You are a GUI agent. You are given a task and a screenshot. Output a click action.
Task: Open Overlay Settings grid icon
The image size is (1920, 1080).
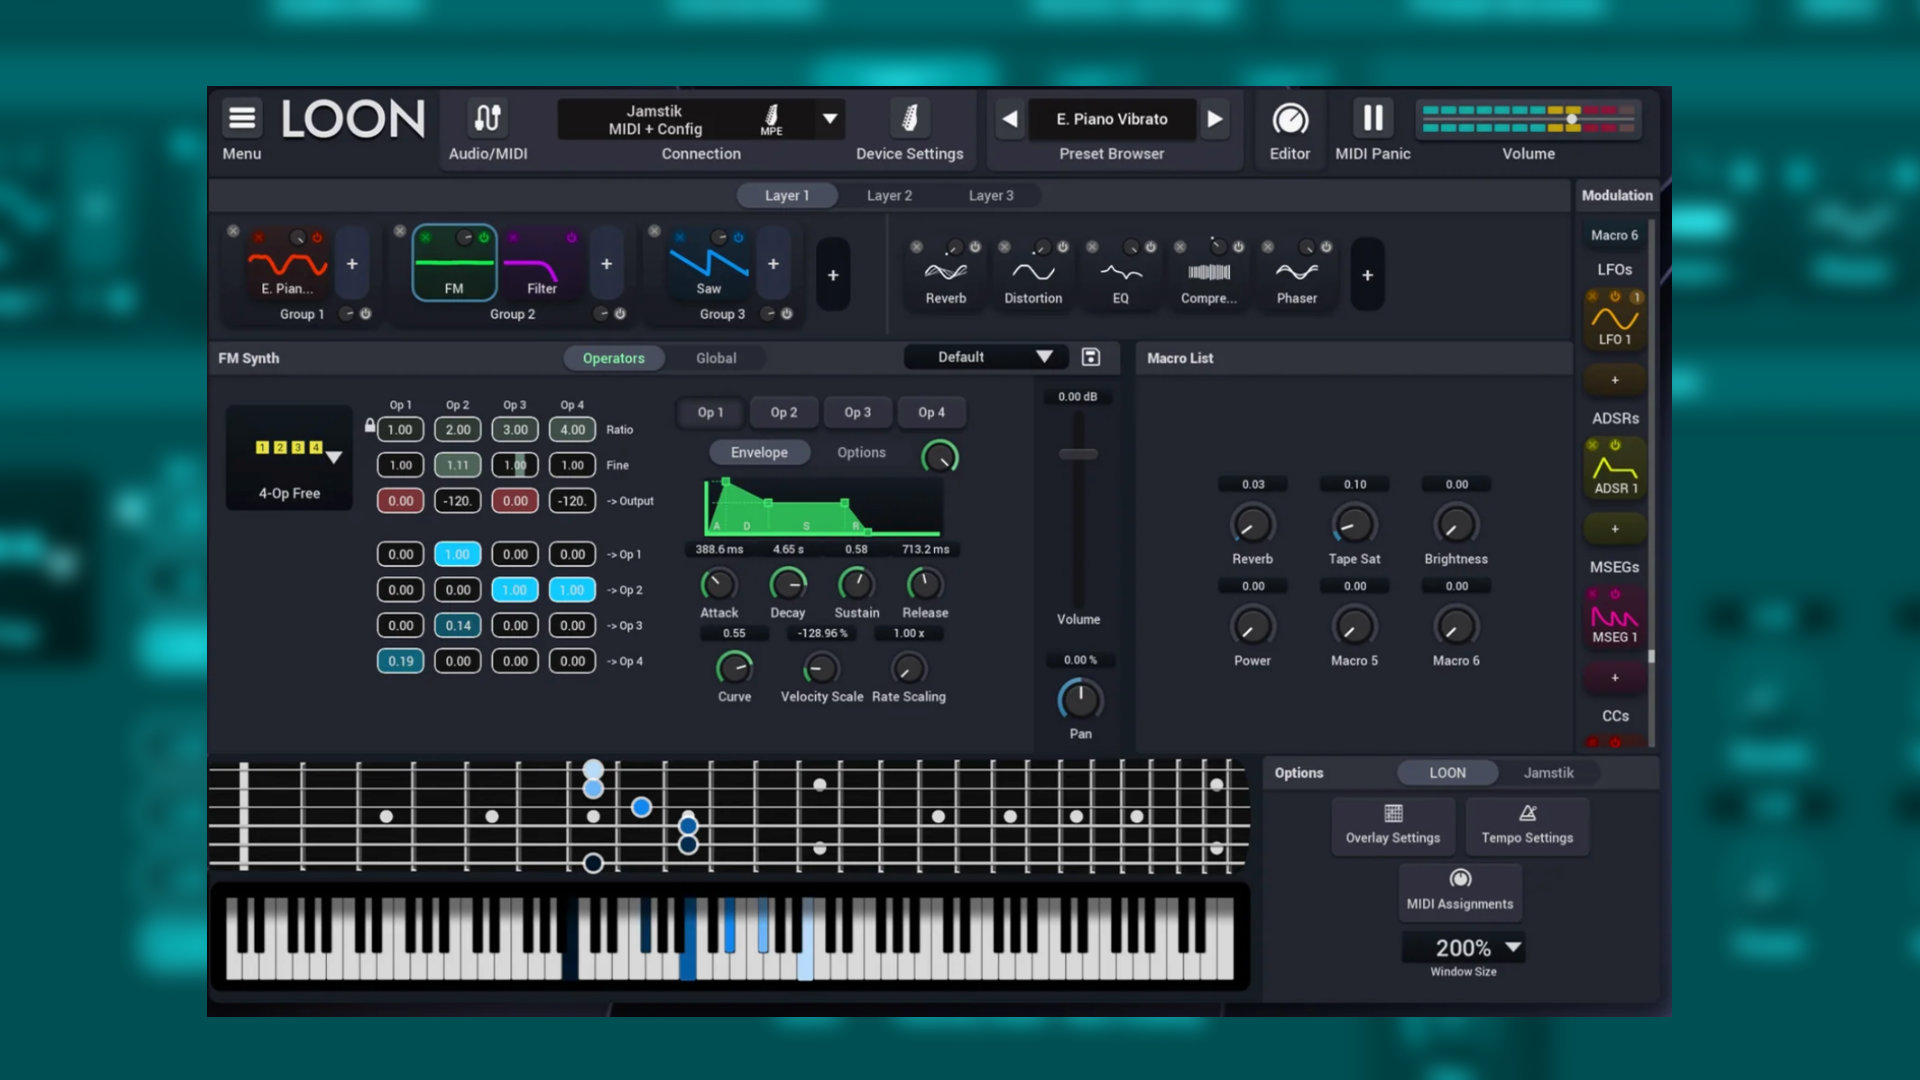tap(1393, 813)
